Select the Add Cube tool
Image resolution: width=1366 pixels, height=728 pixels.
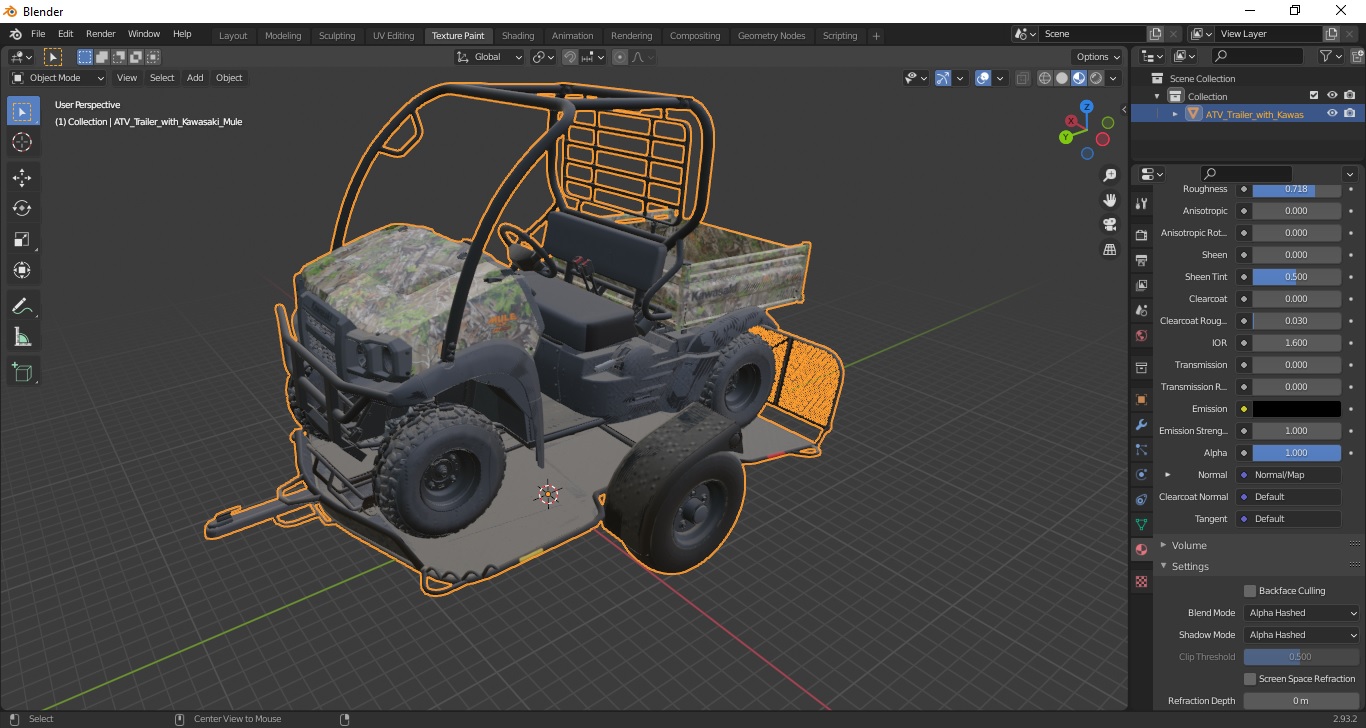23,372
